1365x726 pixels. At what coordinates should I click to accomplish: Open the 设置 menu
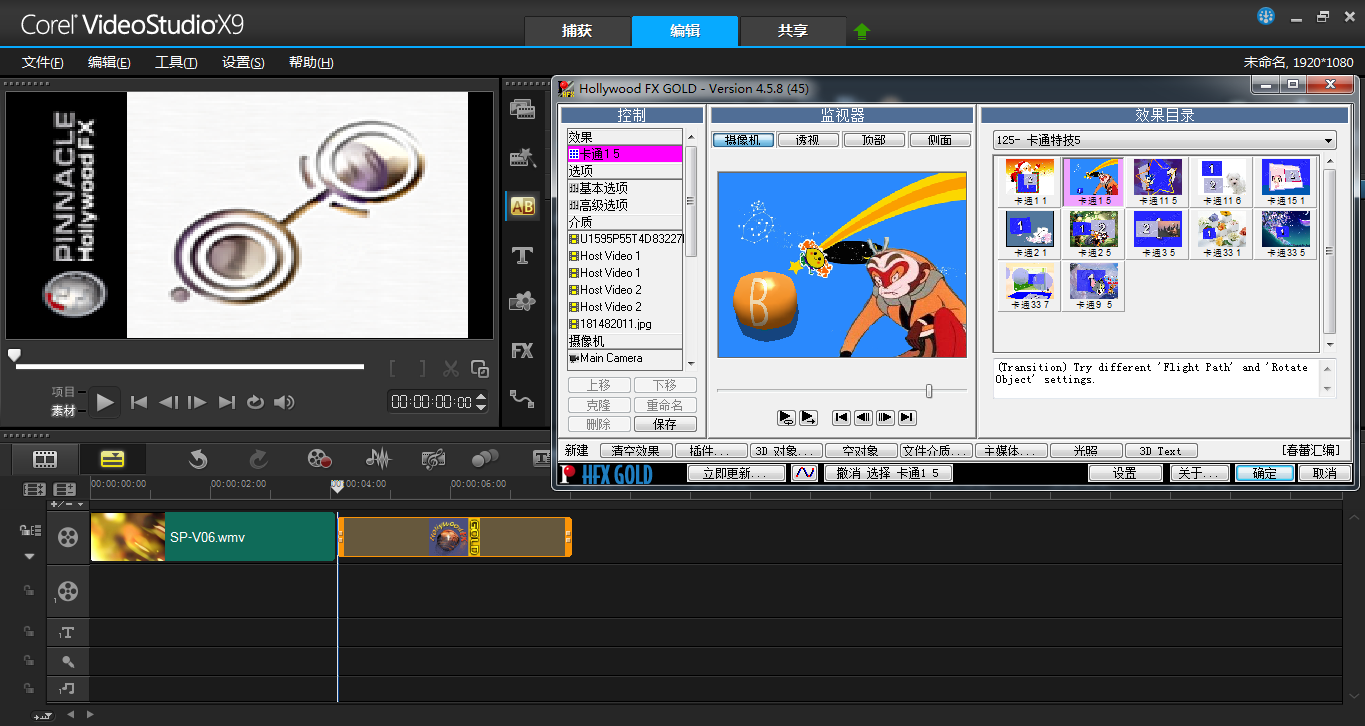243,62
